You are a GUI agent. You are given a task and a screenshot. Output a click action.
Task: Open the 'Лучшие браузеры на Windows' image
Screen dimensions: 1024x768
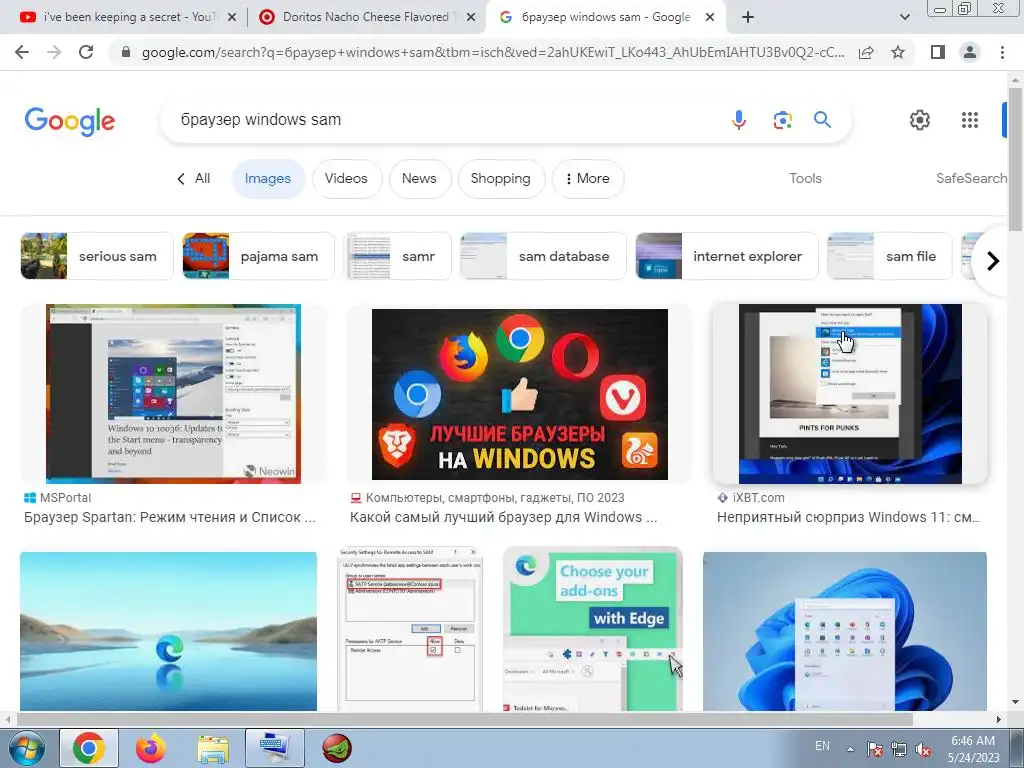(519, 394)
